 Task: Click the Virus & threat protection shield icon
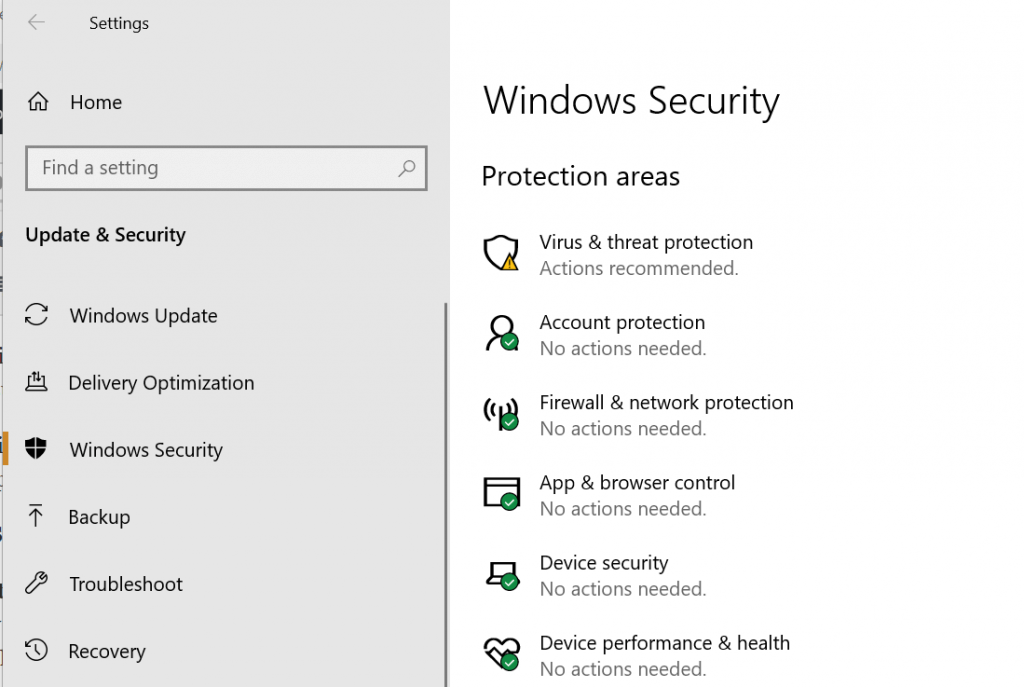coord(502,253)
